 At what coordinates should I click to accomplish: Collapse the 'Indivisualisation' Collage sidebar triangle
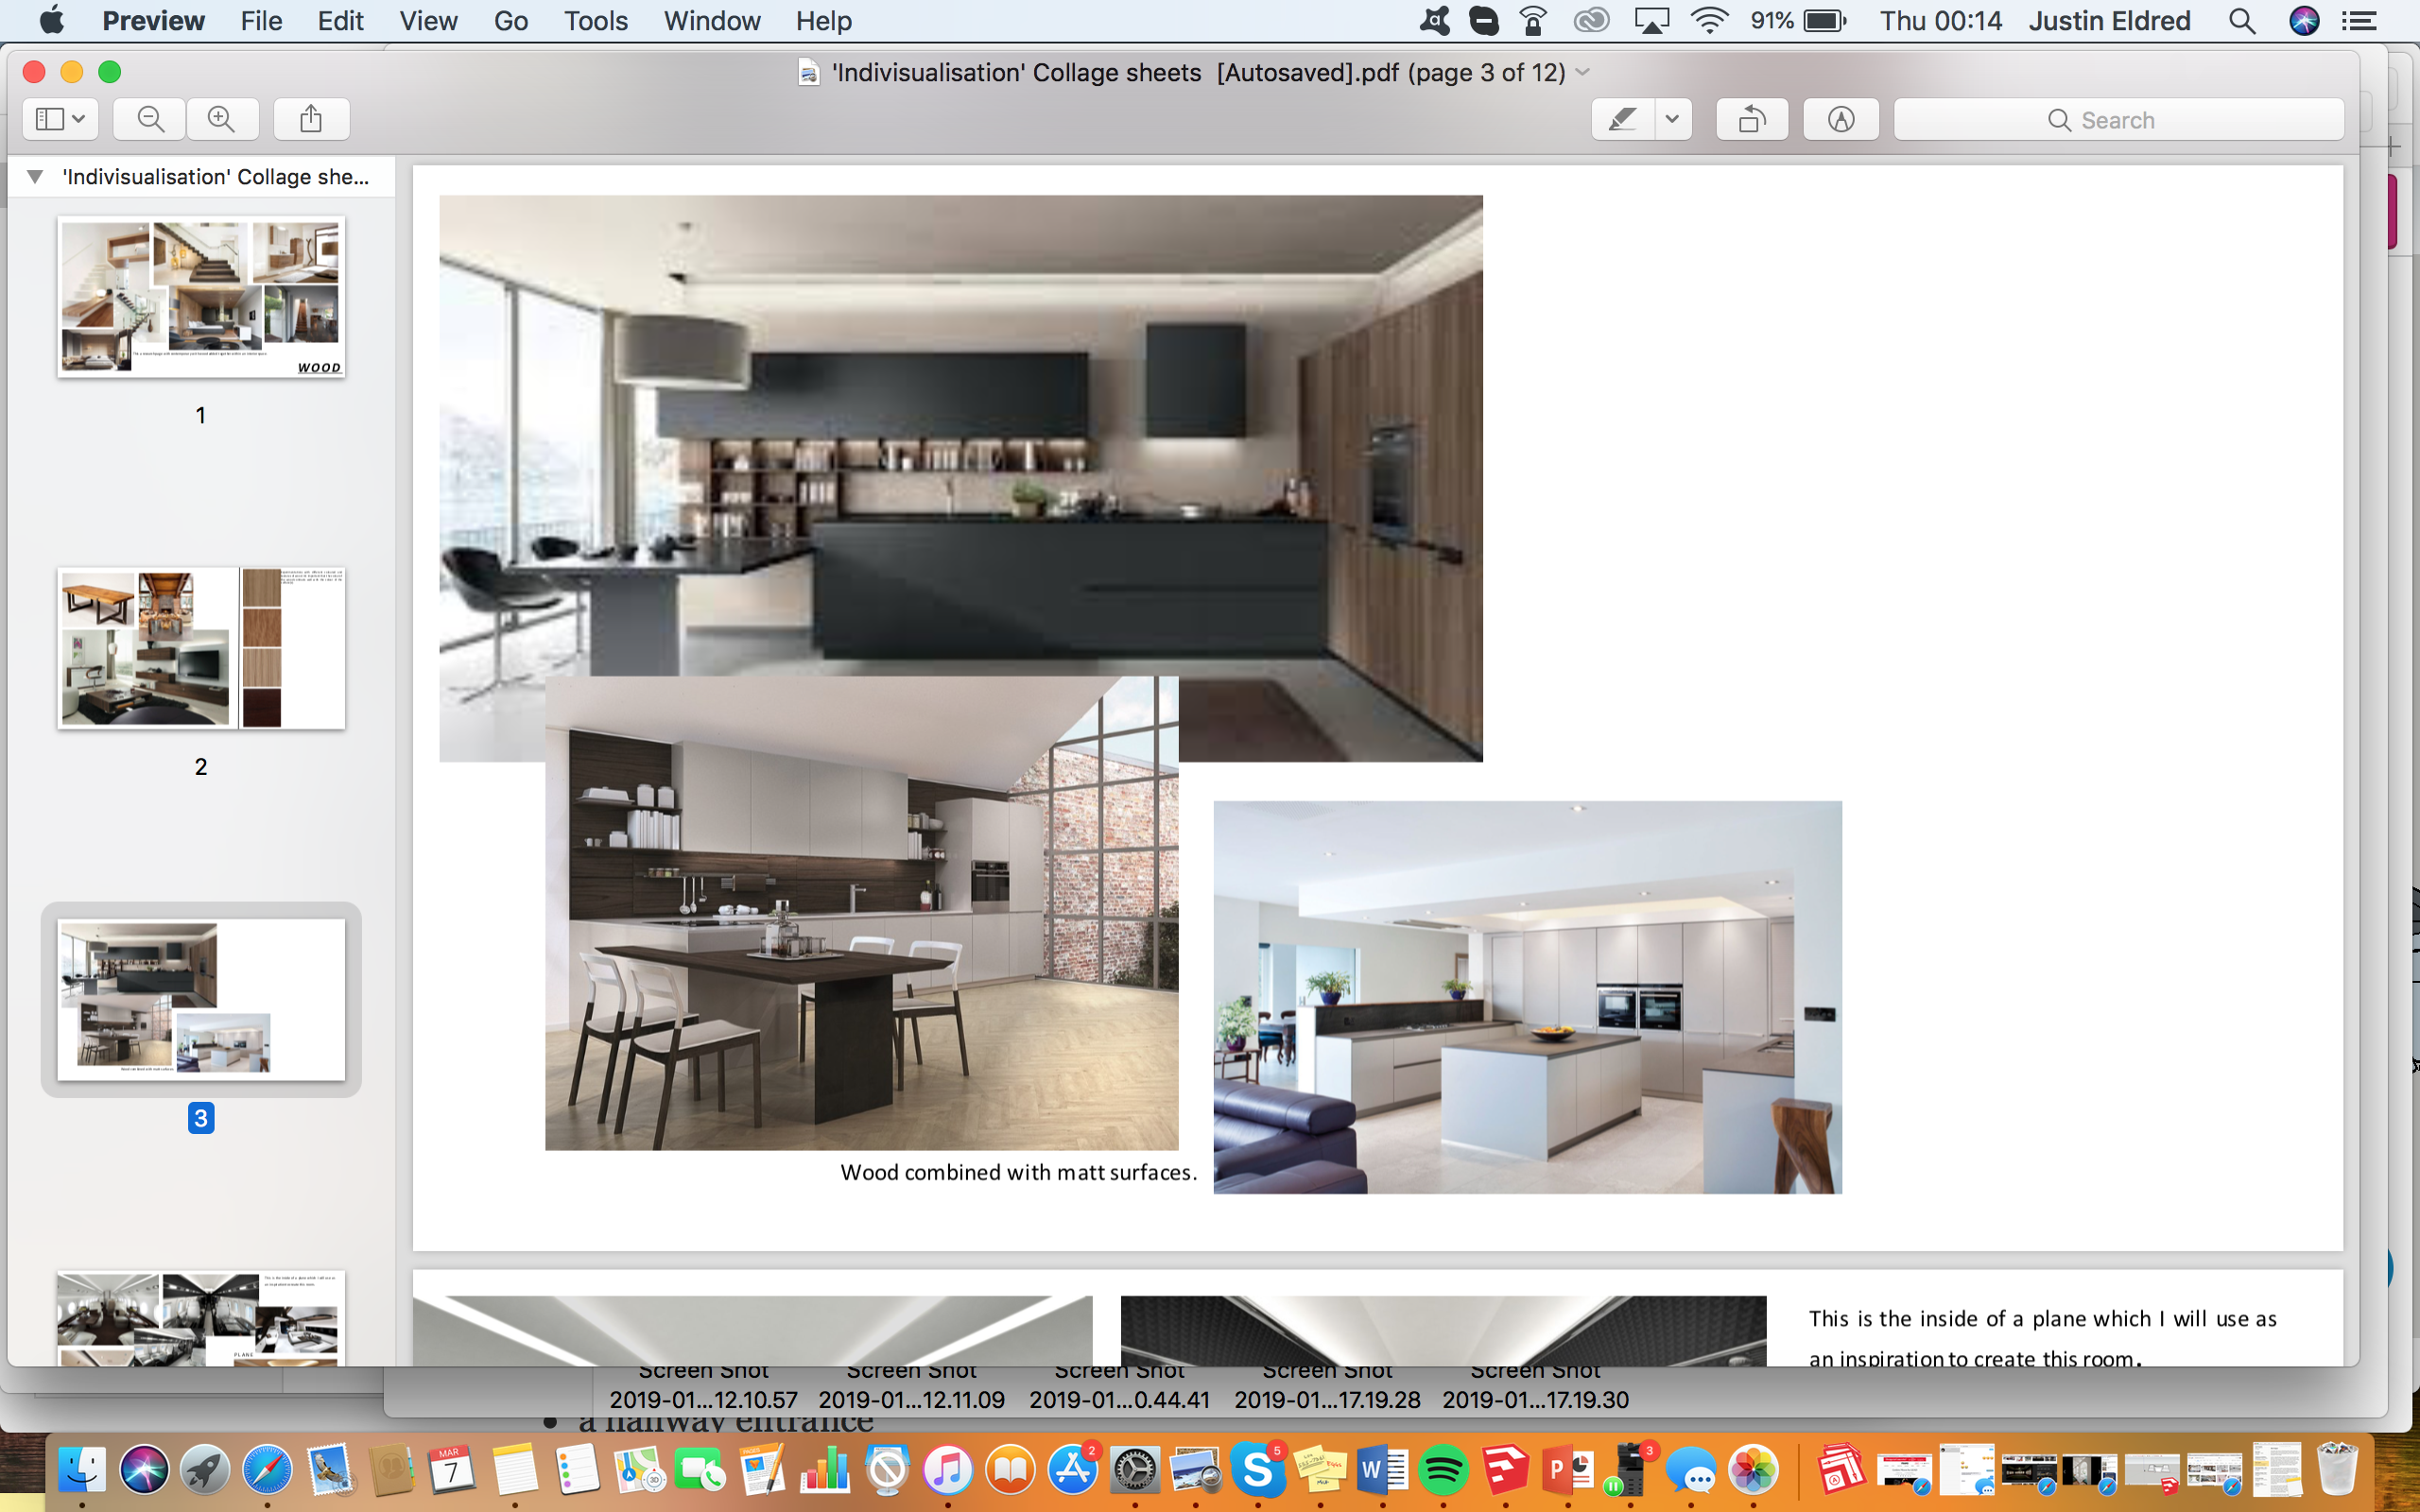35,177
